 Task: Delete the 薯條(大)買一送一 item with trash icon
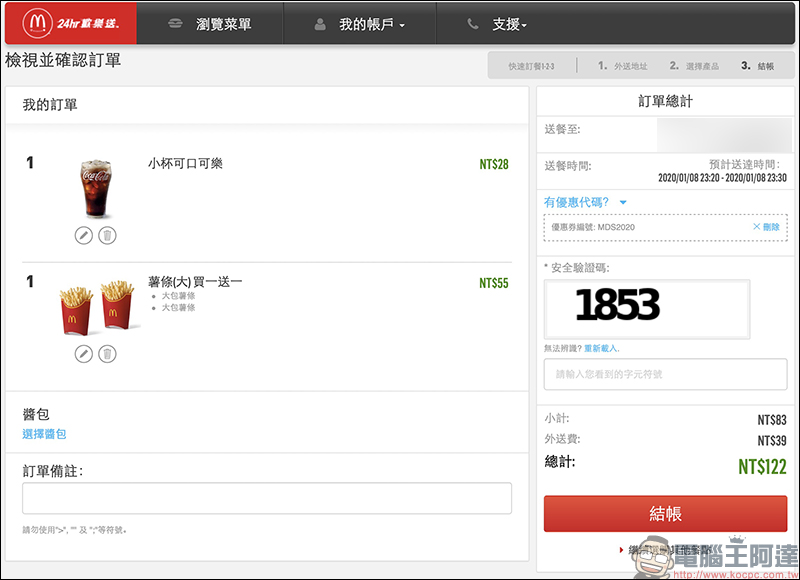point(107,354)
